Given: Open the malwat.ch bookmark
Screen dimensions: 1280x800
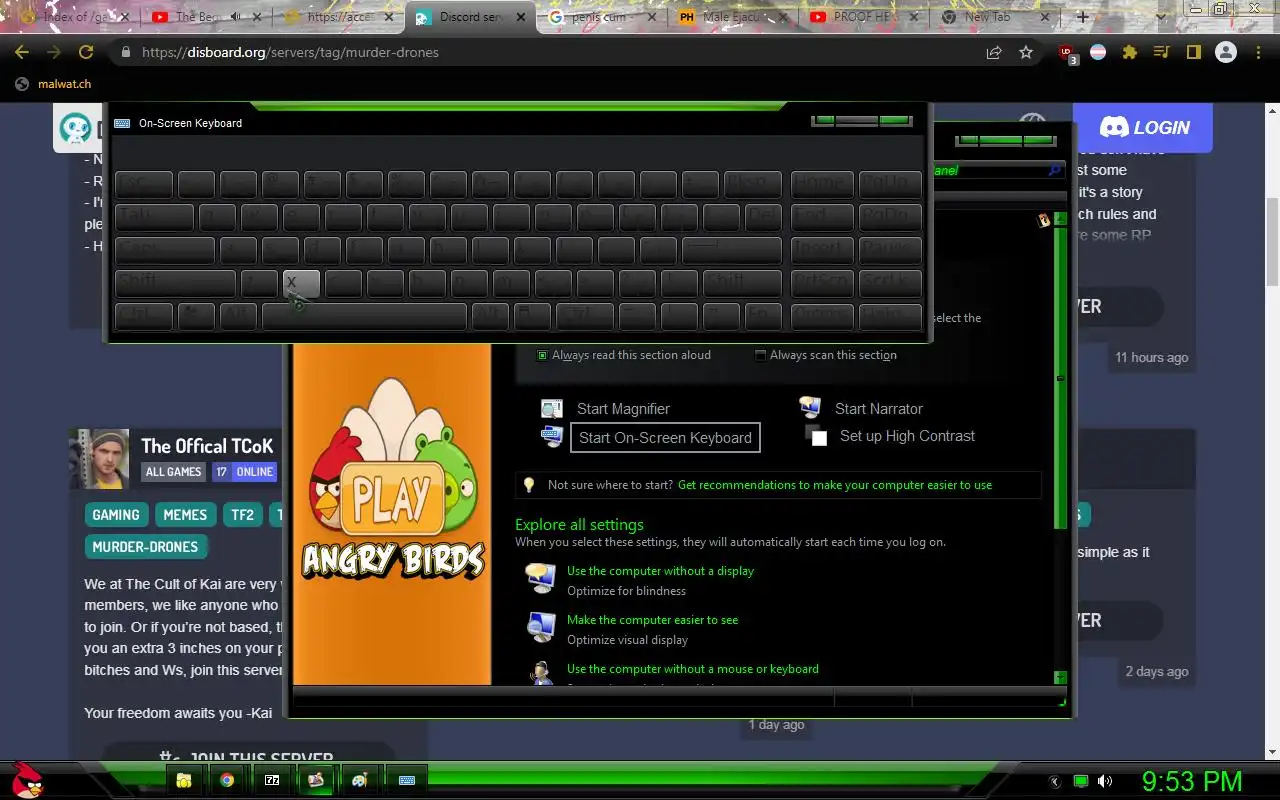Looking at the screenshot, I should pyautogui.click(x=53, y=84).
